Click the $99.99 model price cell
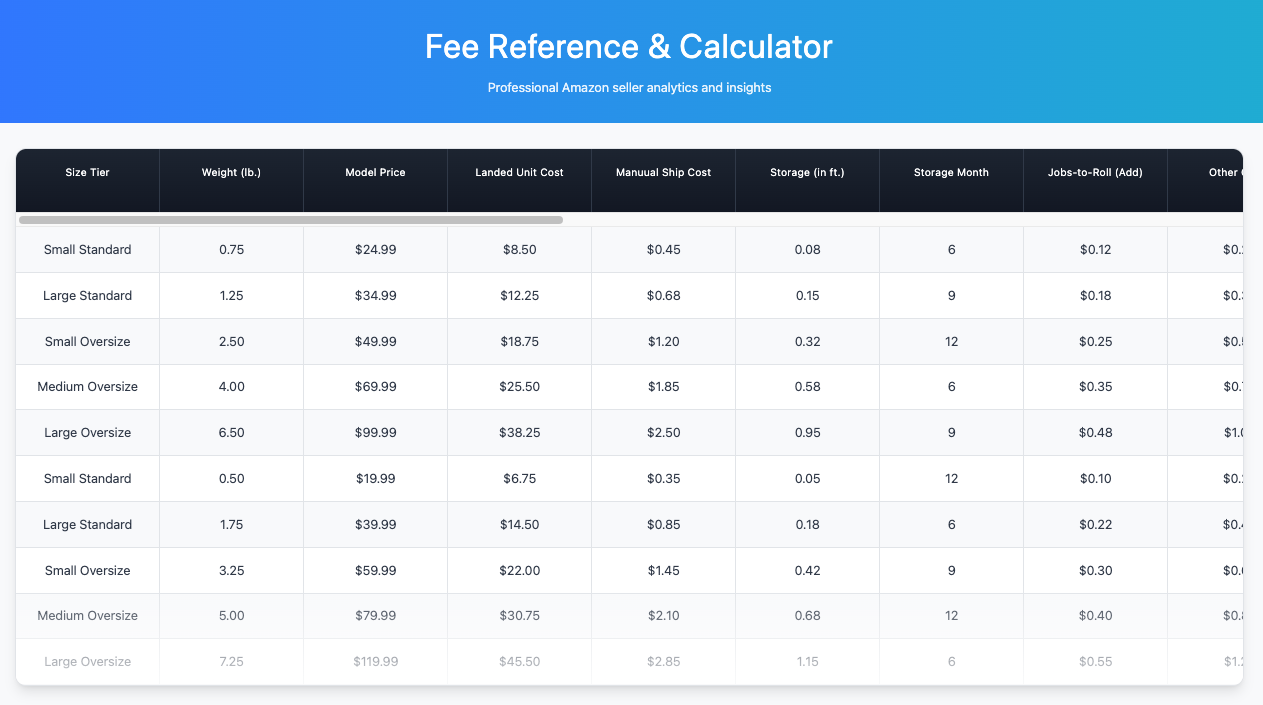This screenshot has height=705, width=1263. click(376, 433)
